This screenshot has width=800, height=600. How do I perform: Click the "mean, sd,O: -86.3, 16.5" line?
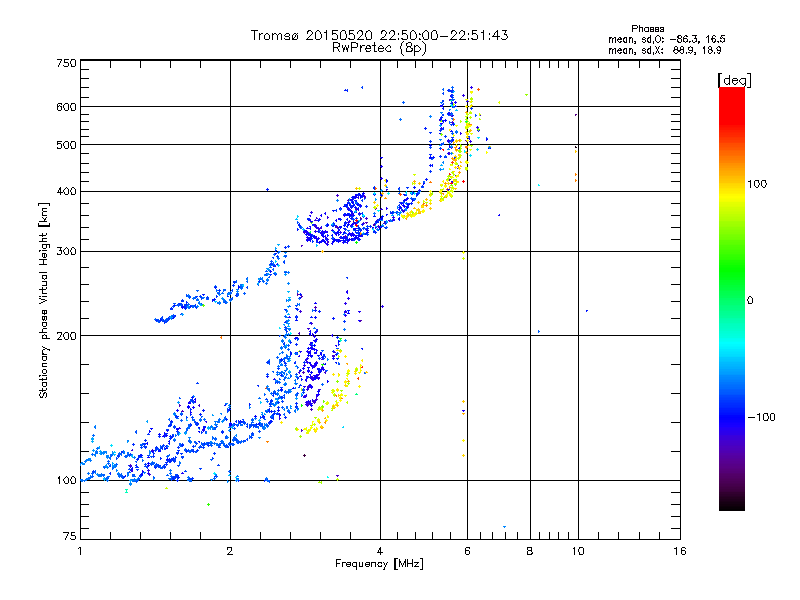[666, 39]
